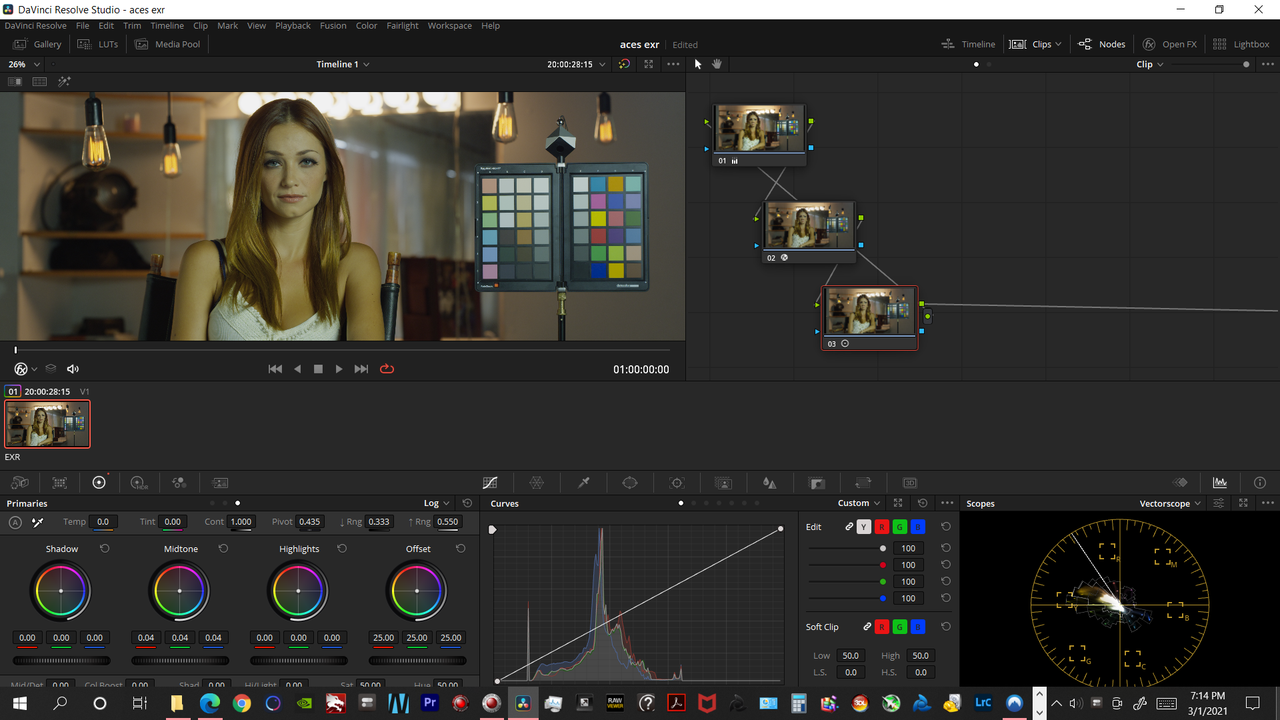Open the Vectorscope scope type dropdown
1280x720 pixels.
(1168, 504)
